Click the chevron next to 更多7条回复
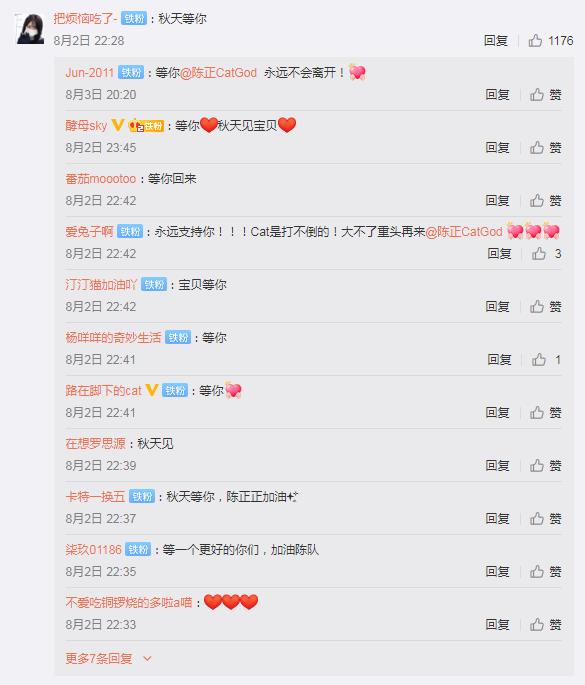This screenshot has width=585, height=685. (147, 658)
